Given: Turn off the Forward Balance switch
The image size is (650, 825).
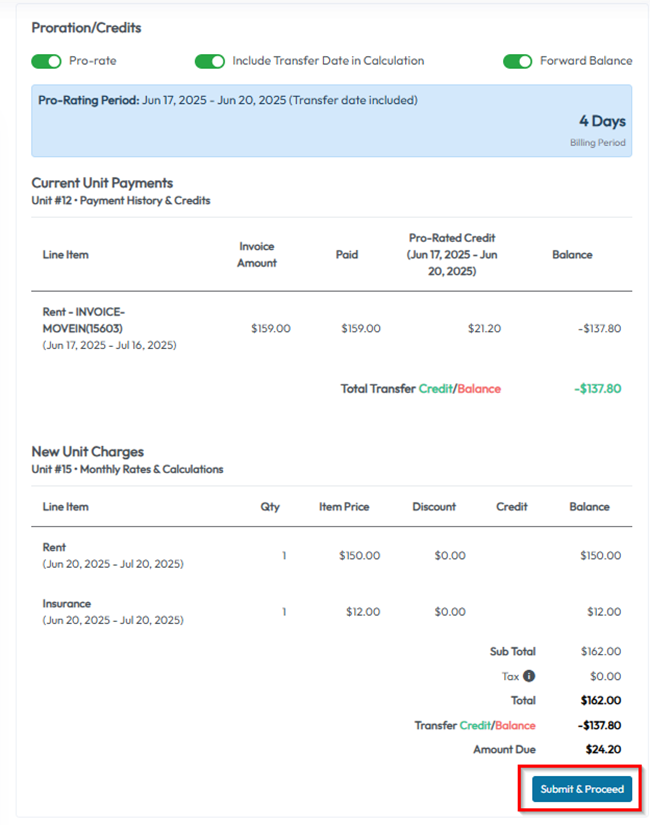Looking at the screenshot, I should click(517, 61).
